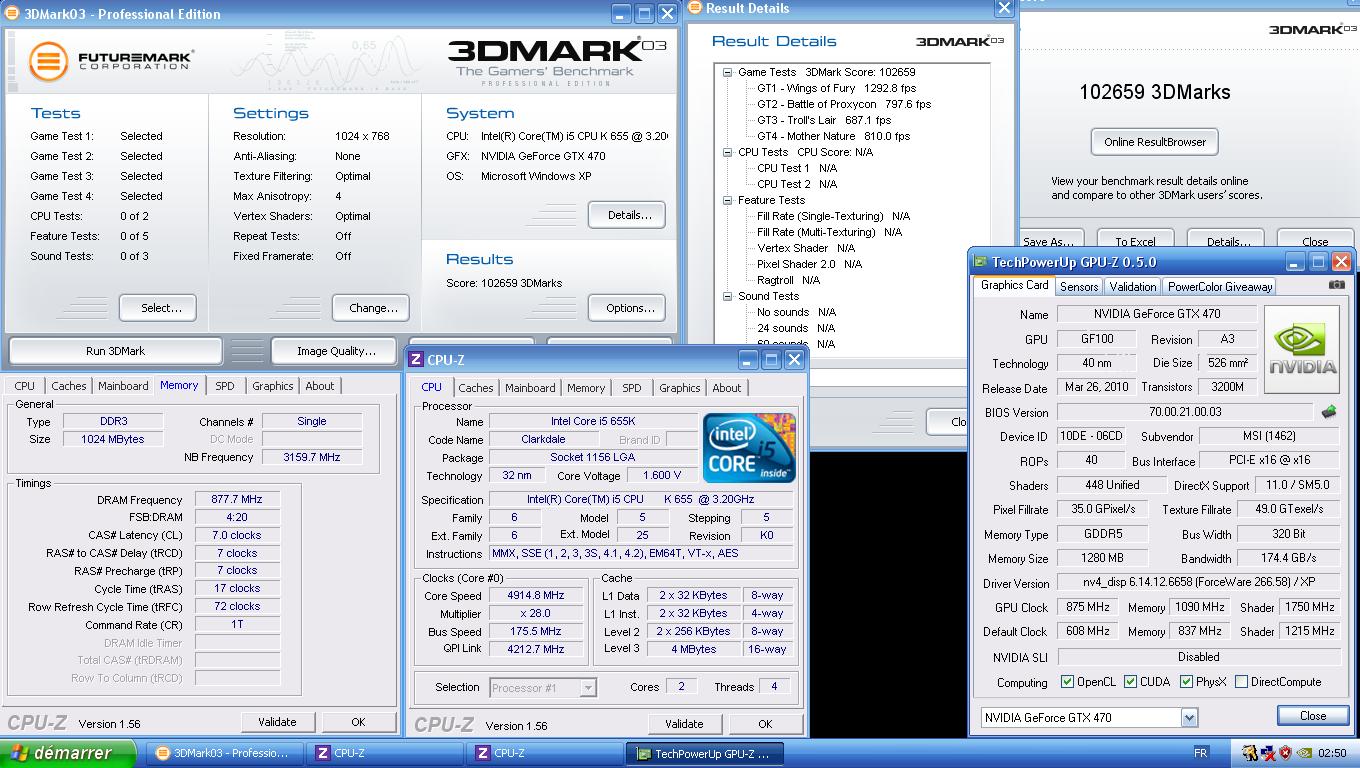Click the DRAM Frequency 877.7 MHz value

[x=236, y=500]
